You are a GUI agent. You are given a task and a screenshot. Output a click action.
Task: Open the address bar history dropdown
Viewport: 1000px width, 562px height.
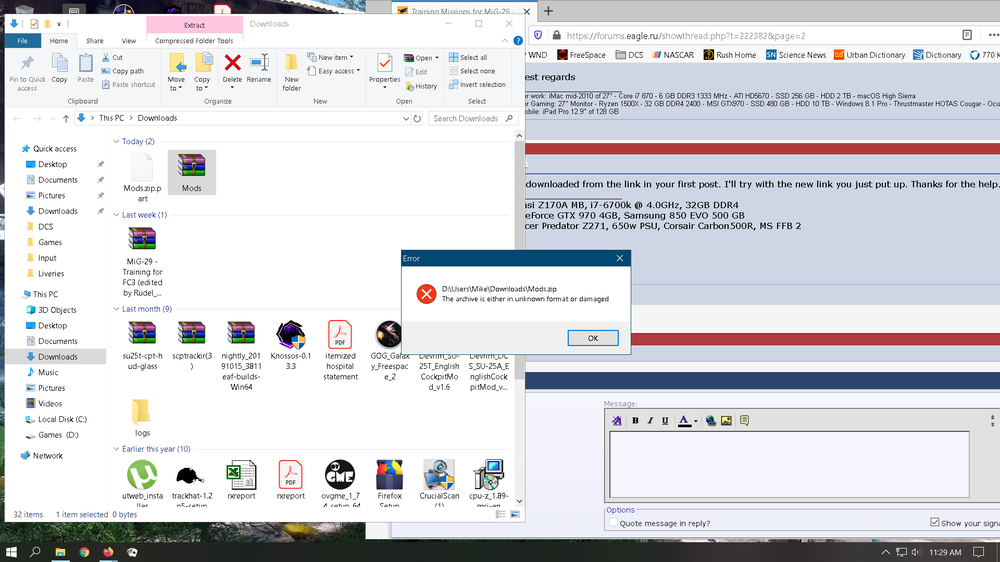coord(406,118)
